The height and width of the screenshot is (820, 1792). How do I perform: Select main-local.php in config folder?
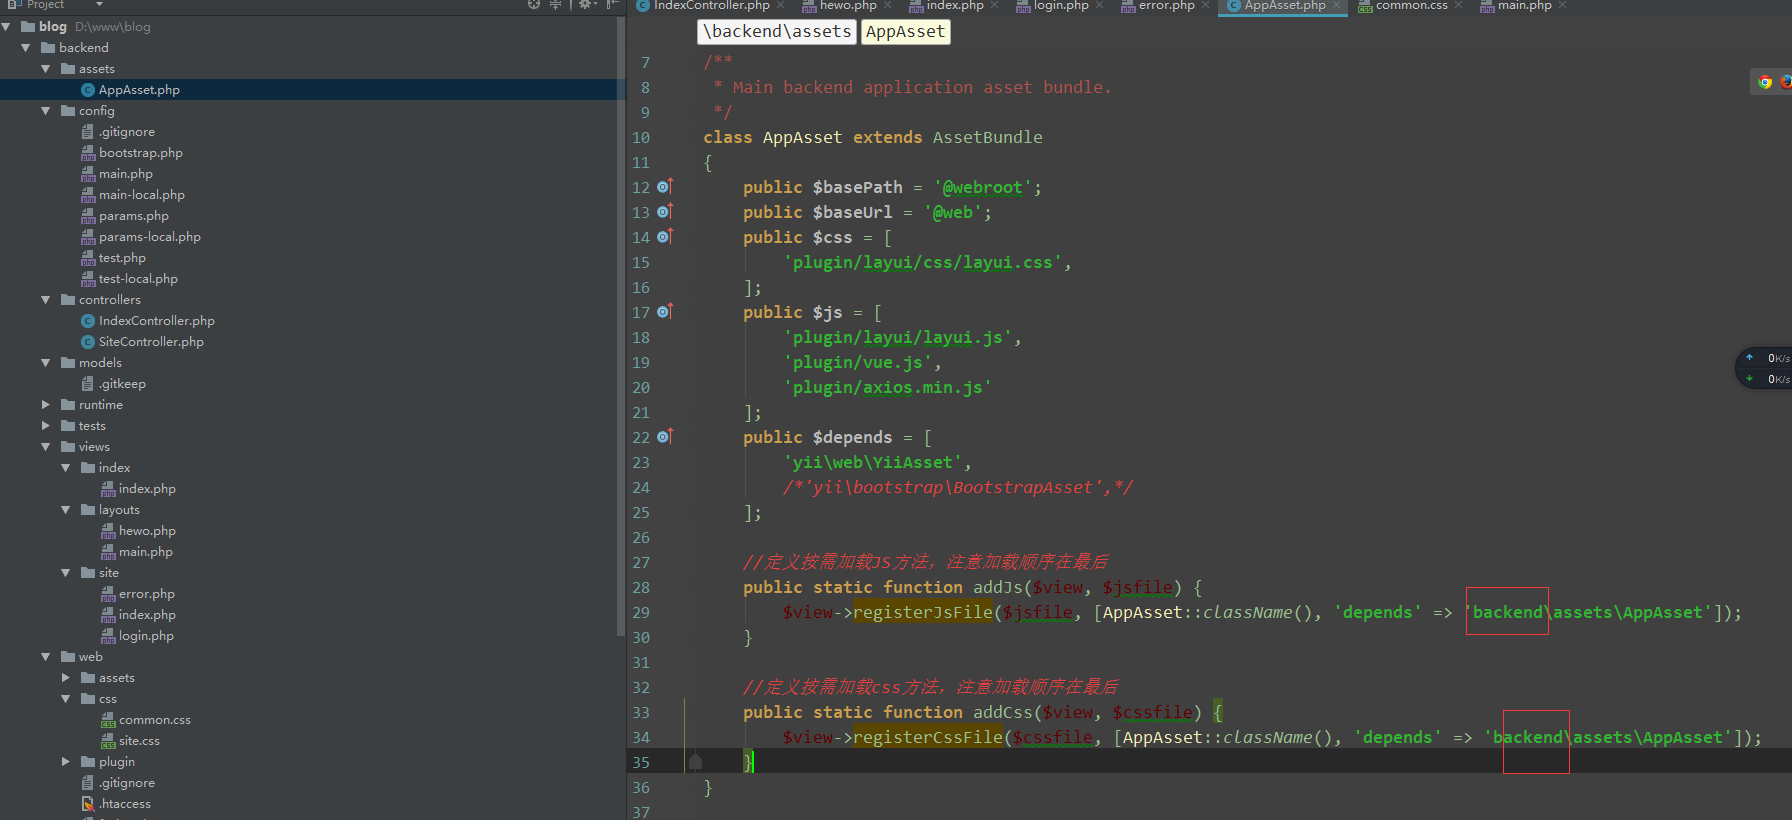[x=141, y=195]
